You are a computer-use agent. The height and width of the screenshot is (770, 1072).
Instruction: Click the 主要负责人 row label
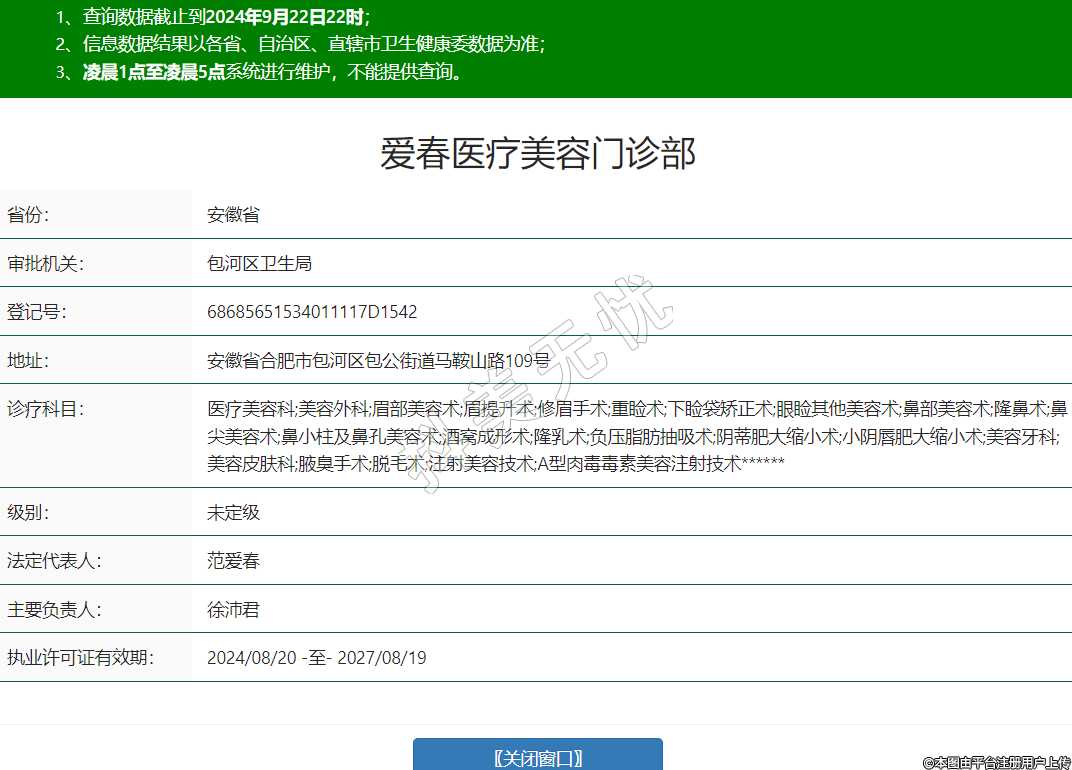pos(54,609)
